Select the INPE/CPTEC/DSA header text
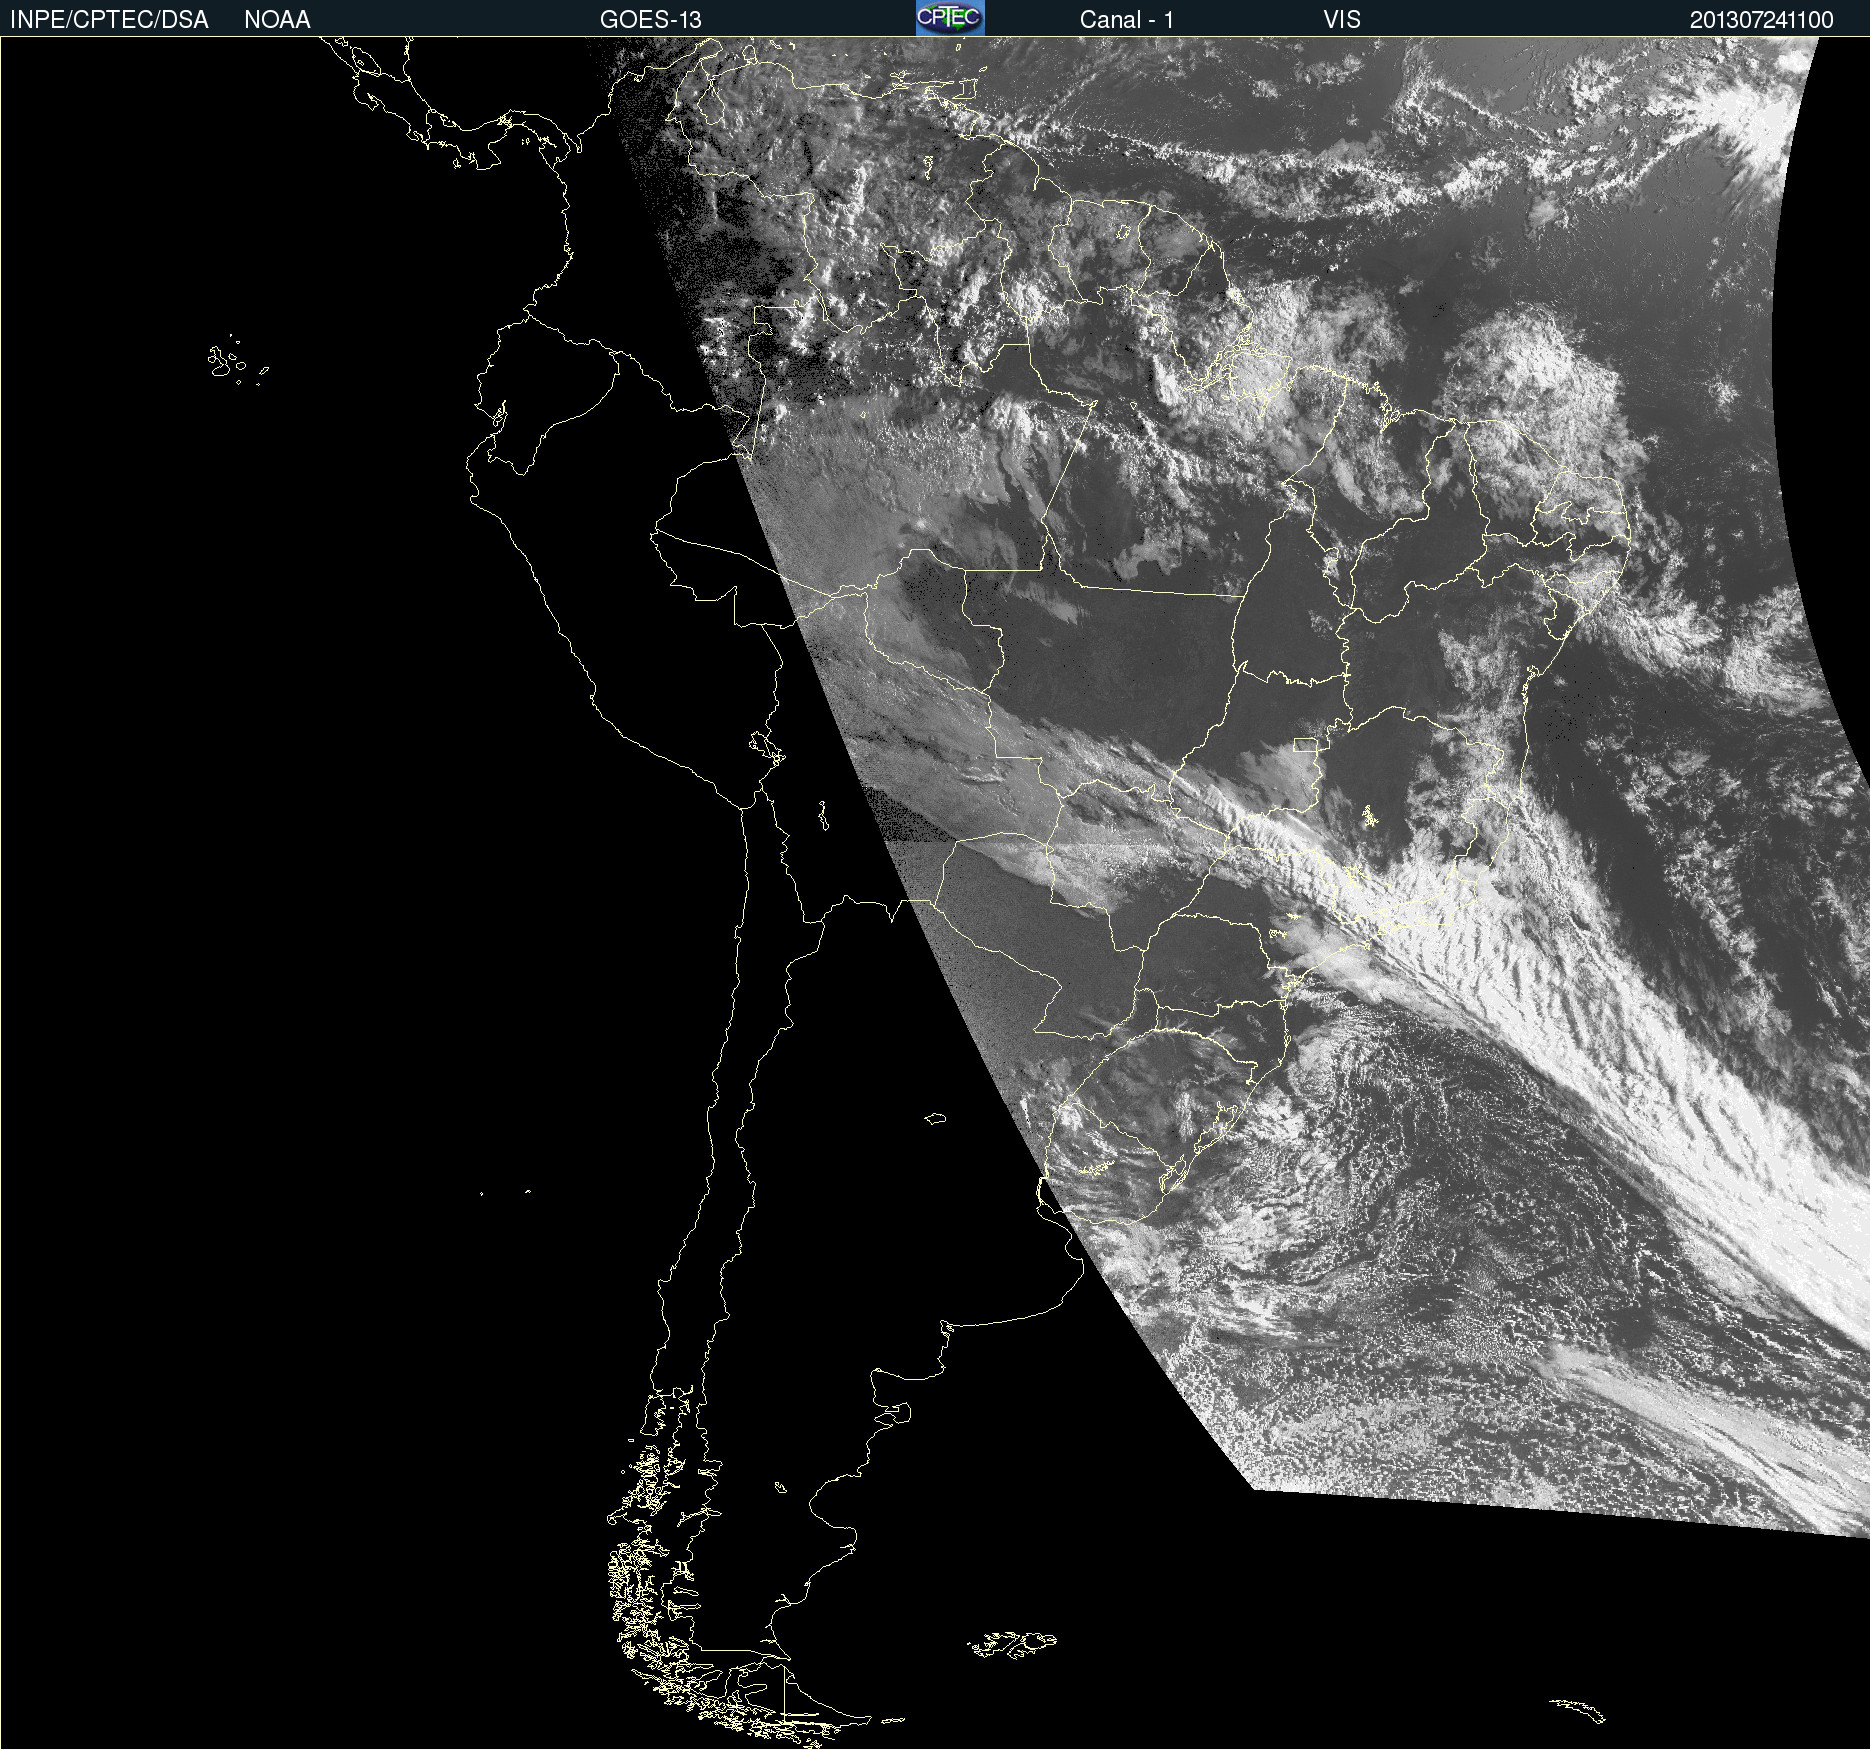This screenshot has height=1750, width=1870. point(109,20)
